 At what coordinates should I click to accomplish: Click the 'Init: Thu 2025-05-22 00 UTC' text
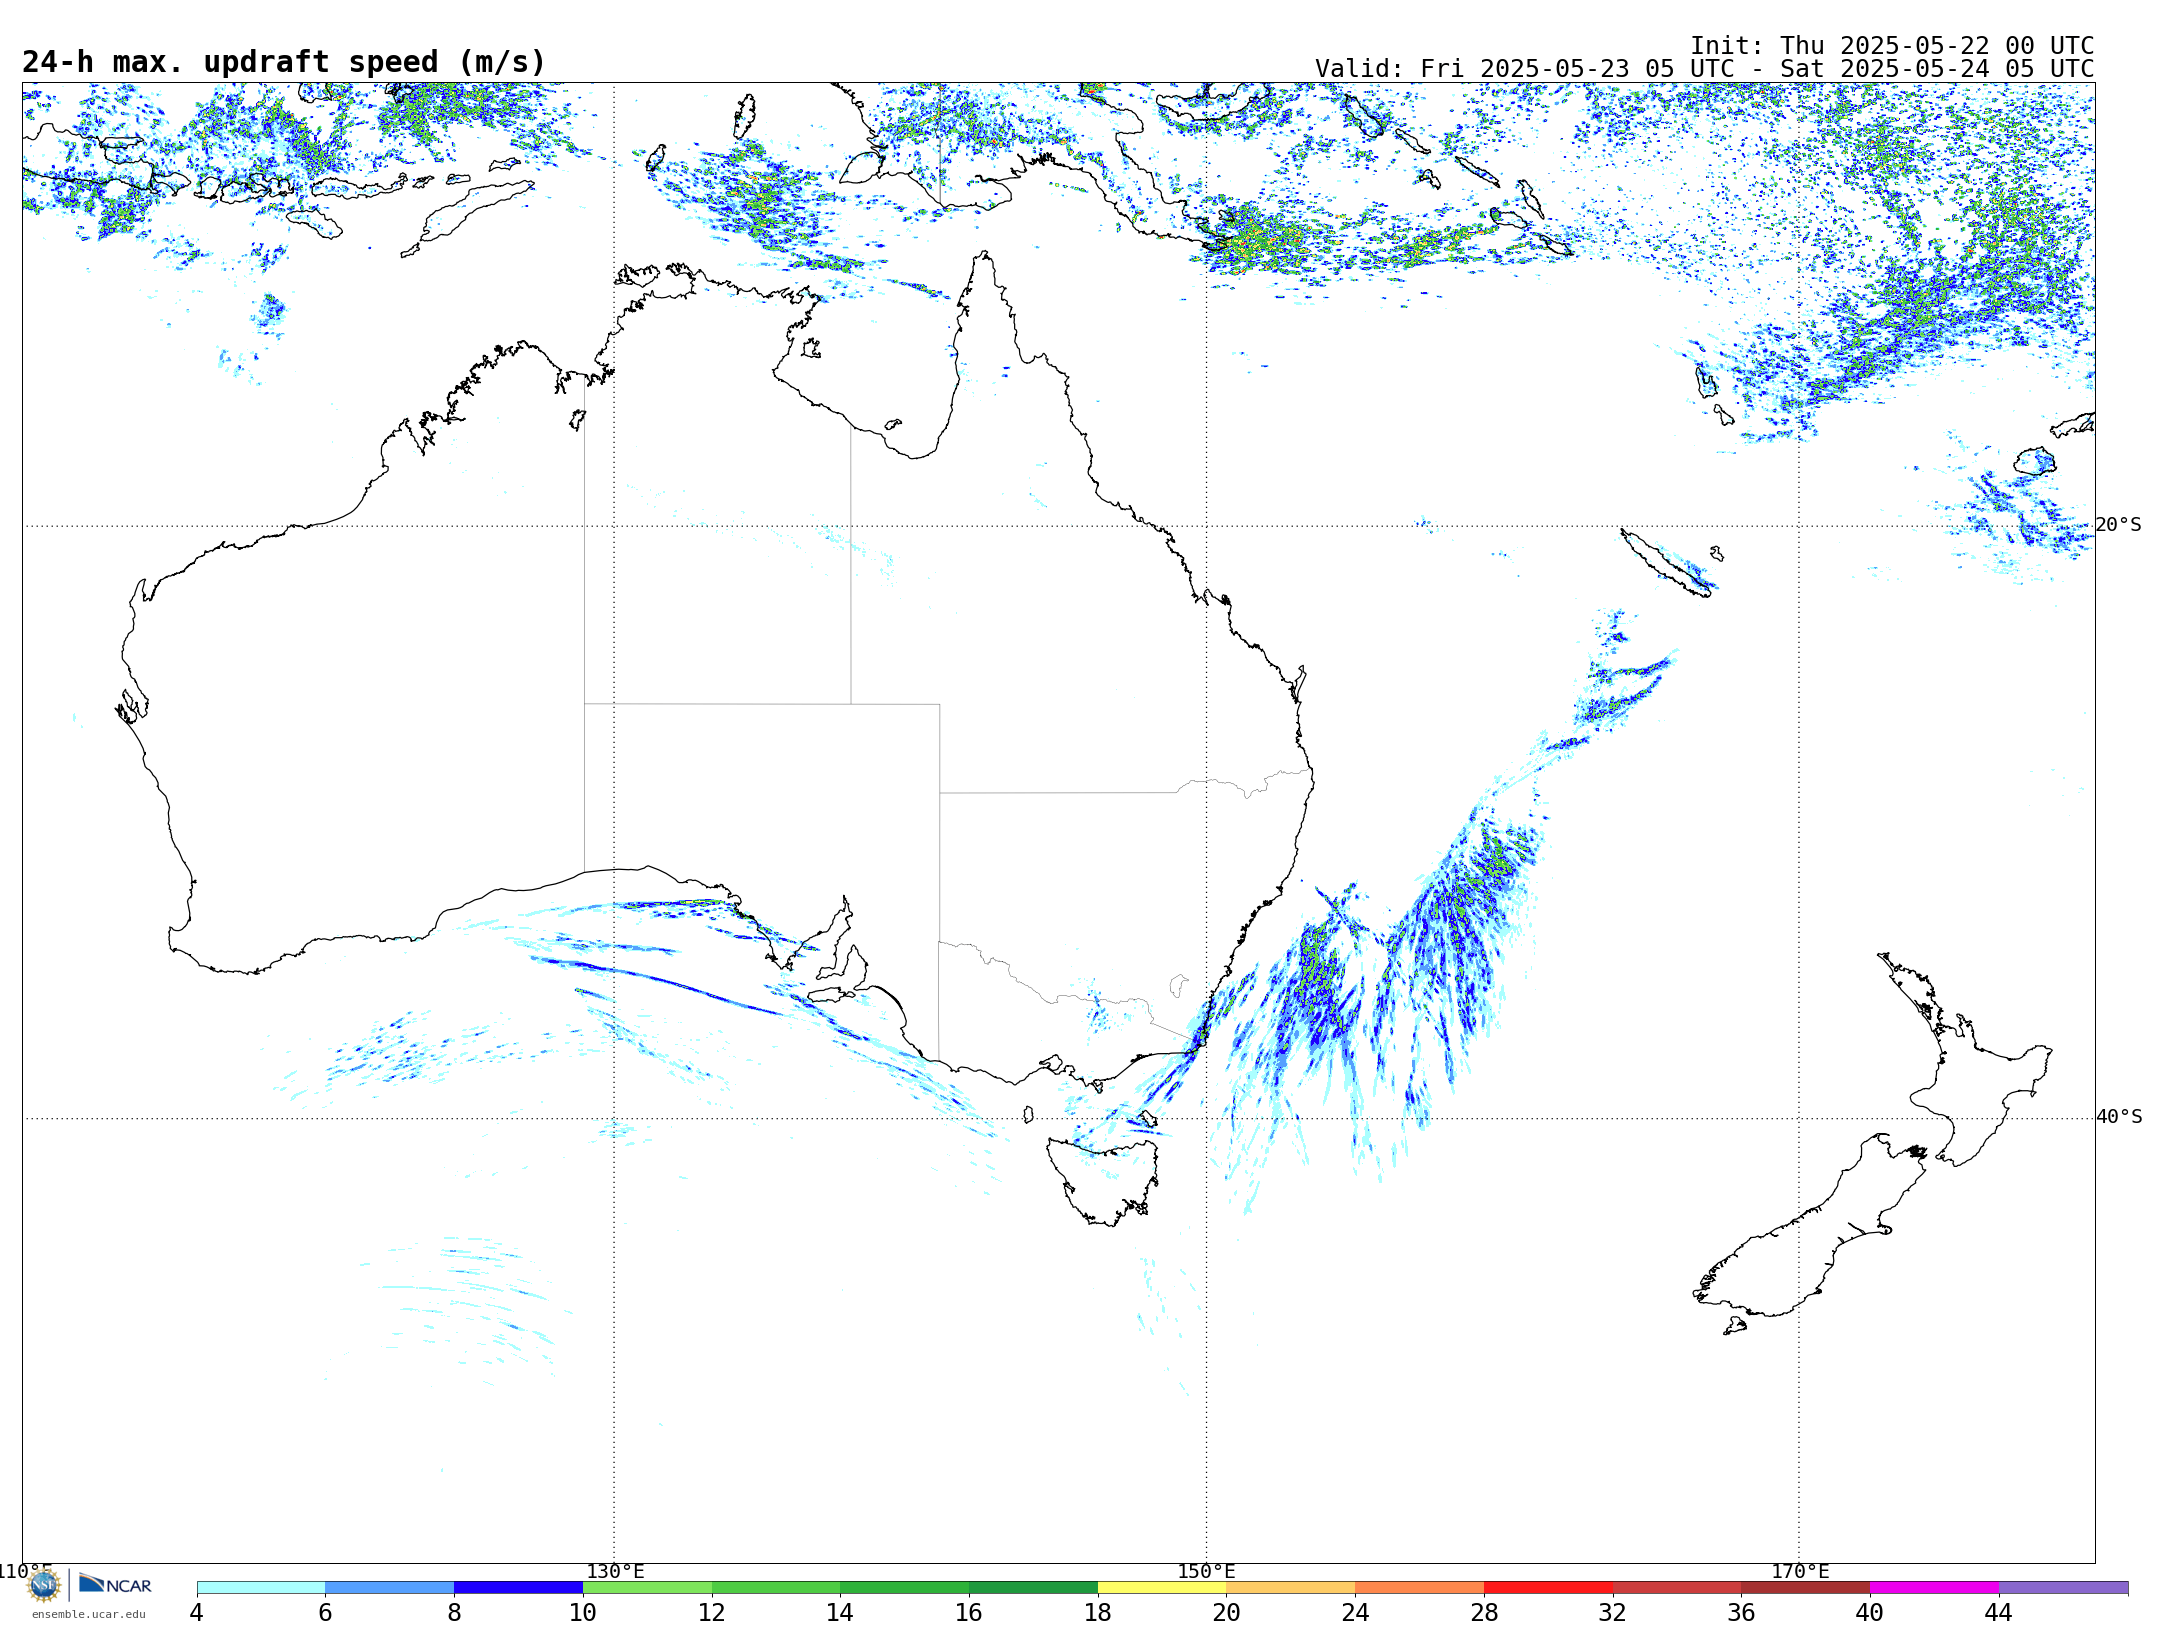coord(1892,46)
